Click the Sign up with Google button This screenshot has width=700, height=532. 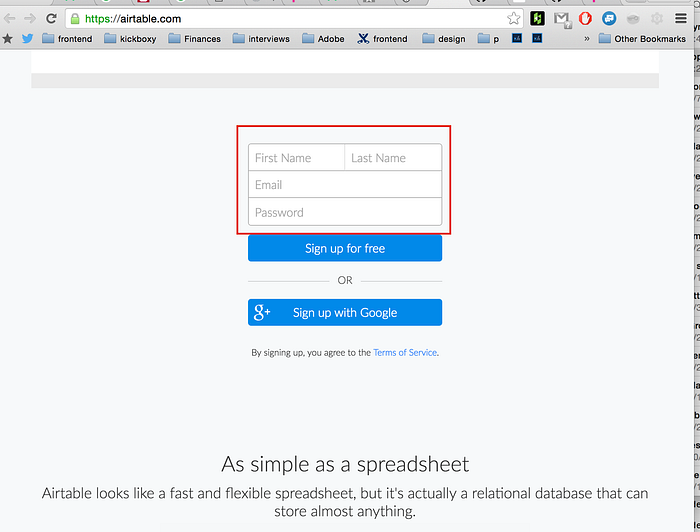[345, 312]
